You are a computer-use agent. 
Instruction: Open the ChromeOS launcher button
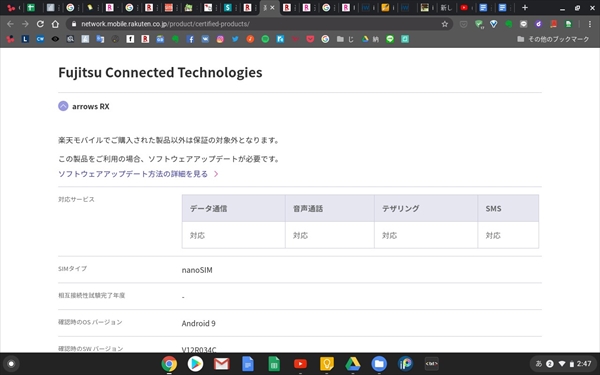coord(11,364)
